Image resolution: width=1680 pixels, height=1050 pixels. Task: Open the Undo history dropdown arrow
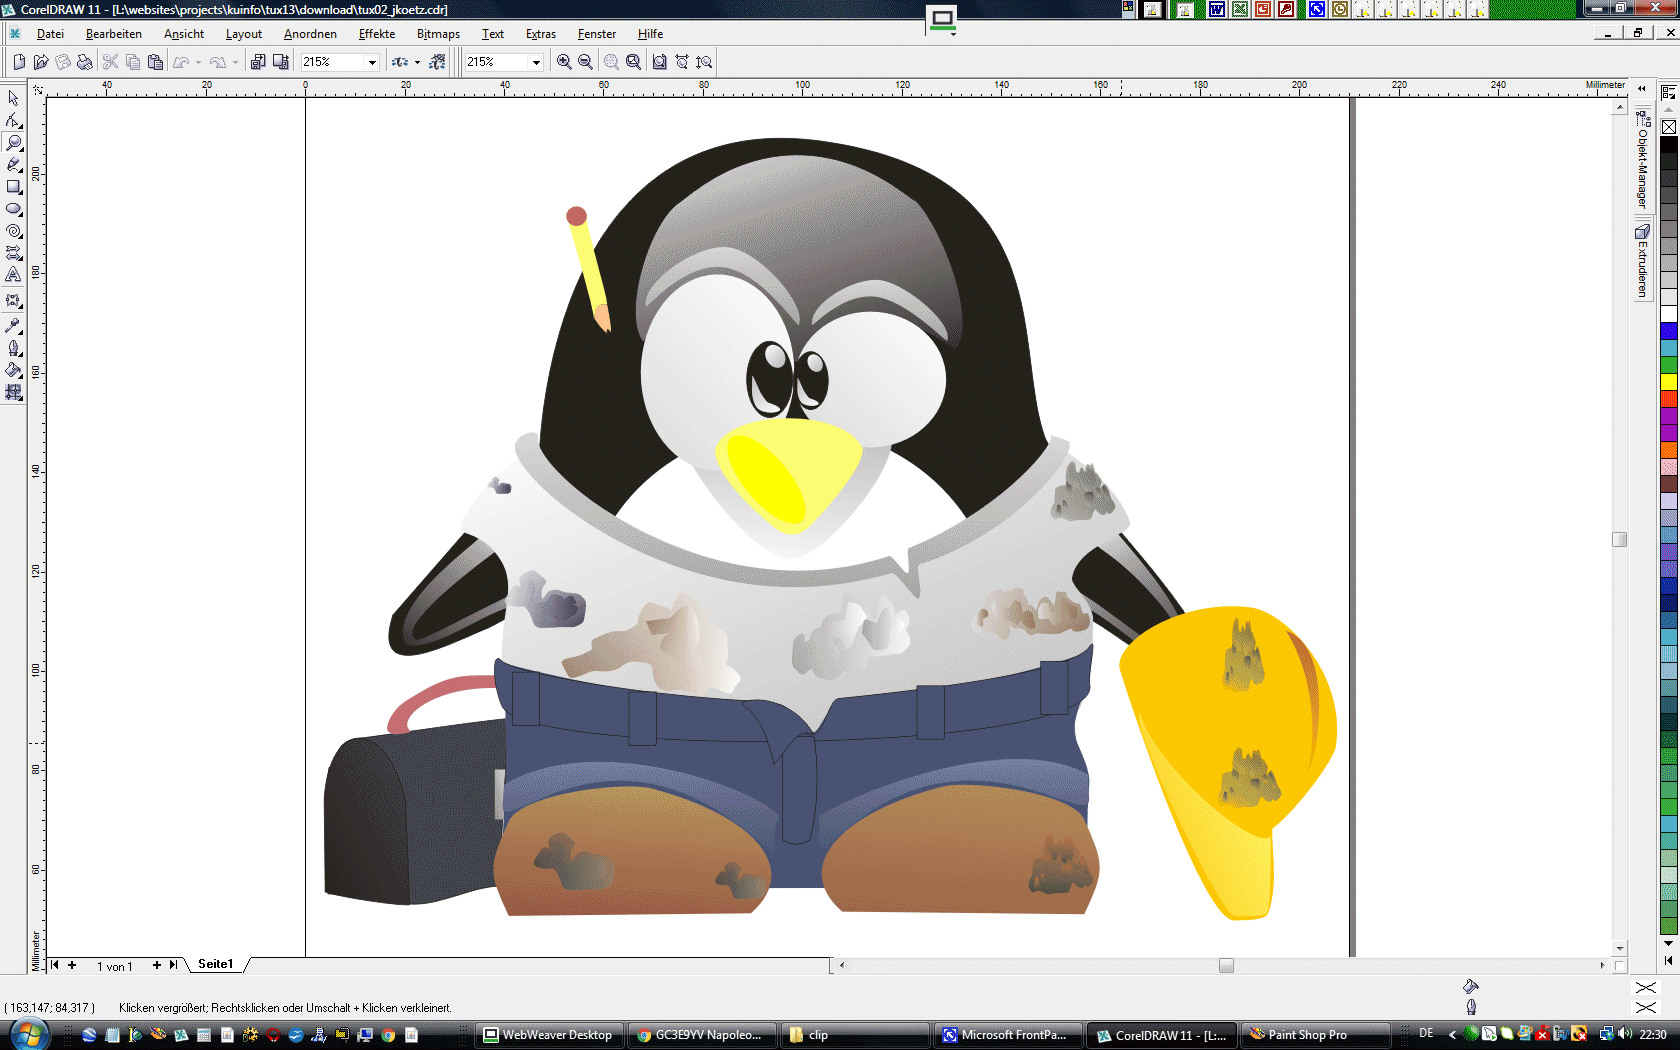click(198, 62)
